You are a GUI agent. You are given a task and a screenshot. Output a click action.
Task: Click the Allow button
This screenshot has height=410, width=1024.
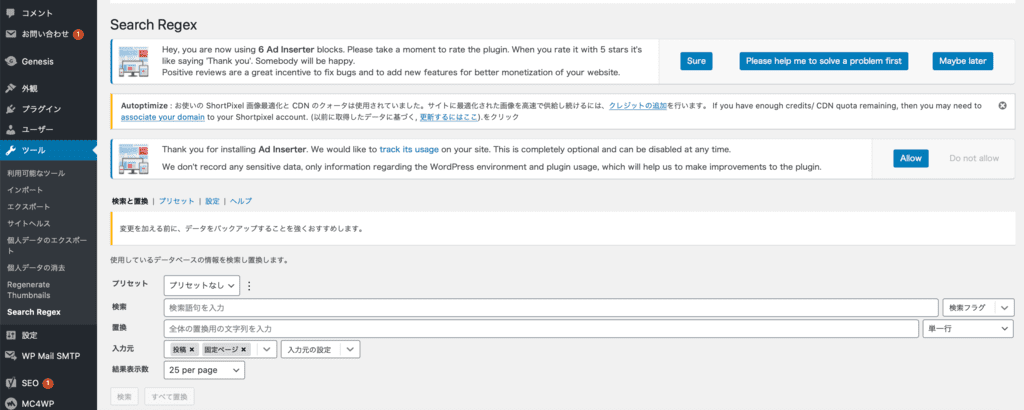(x=910, y=158)
